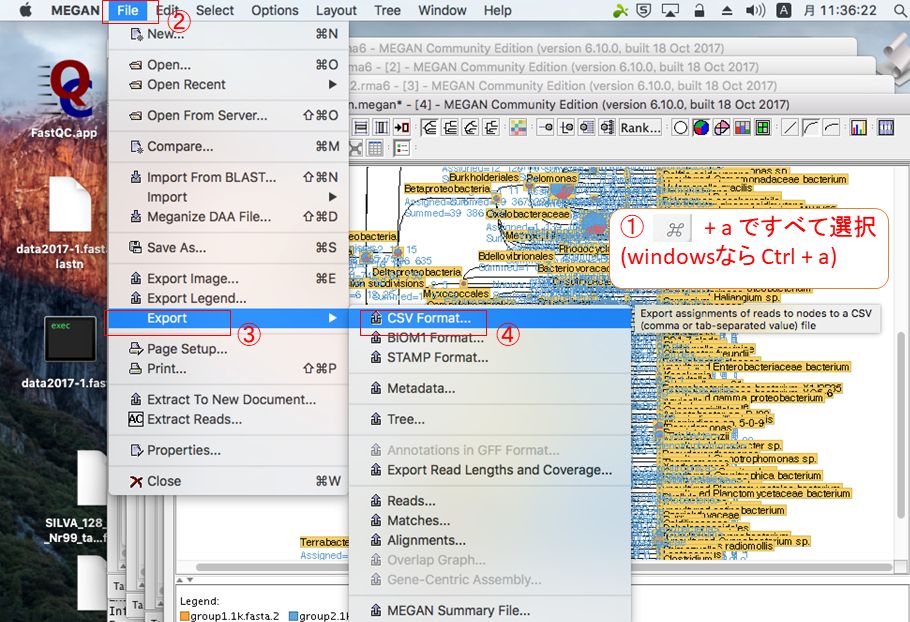Viewport: 910px width, 622px height.
Task: Click tree layout icon left of color grid
Action: point(491,127)
